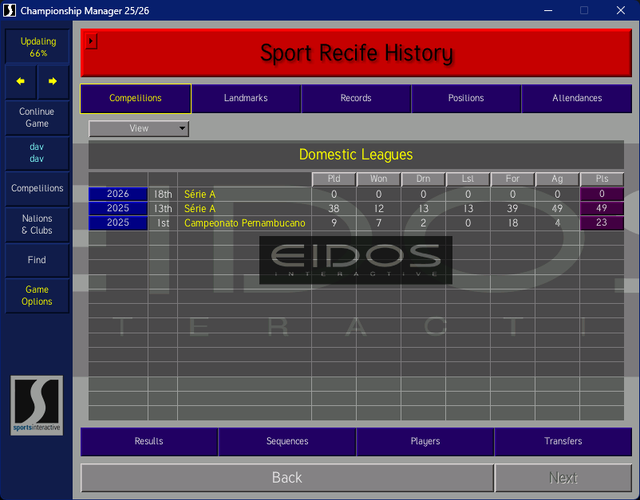
Task: Click the Pts column header
Action: 602,179
